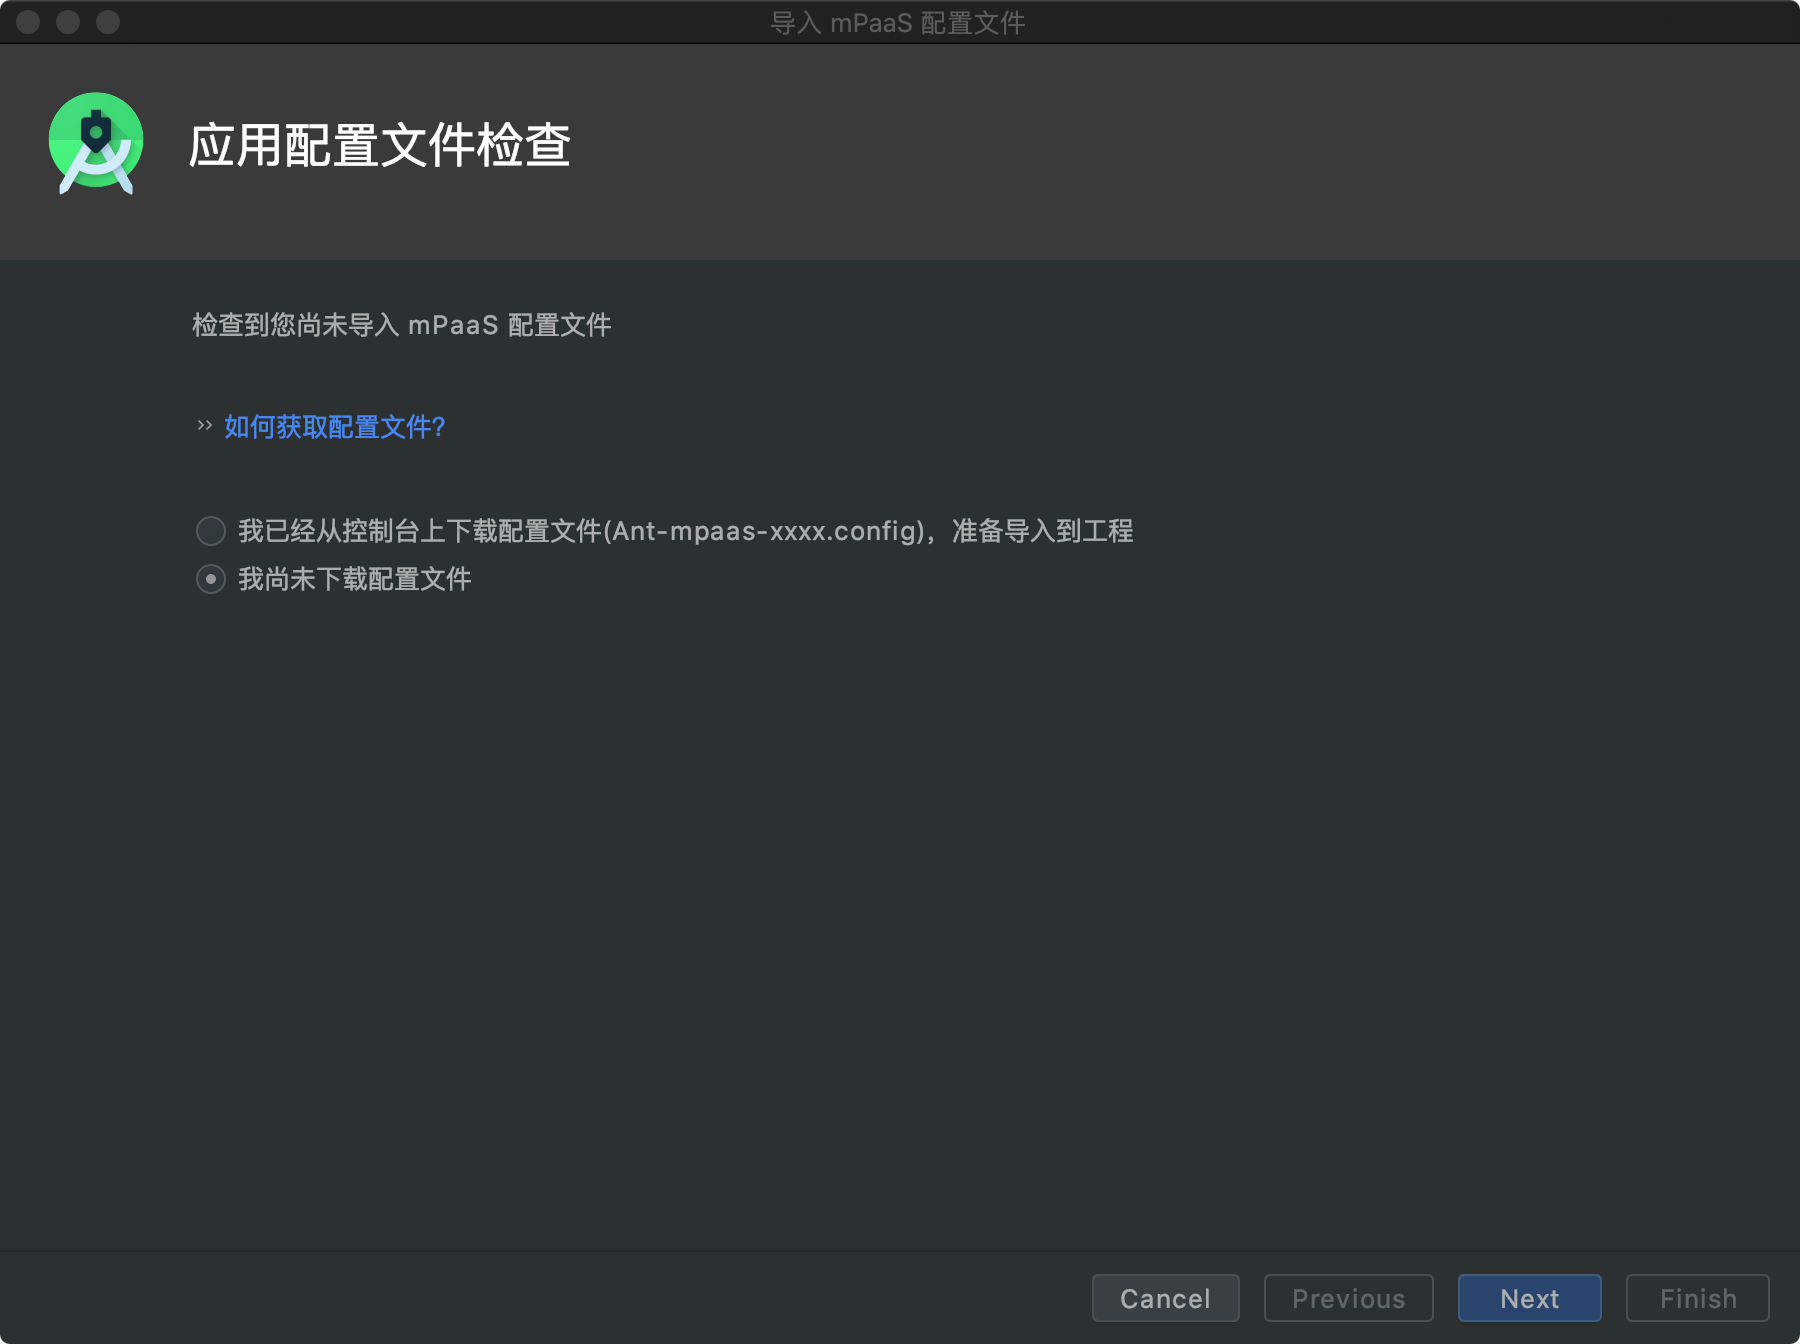The width and height of the screenshot is (1800, 1344).
Task: Maximize the dialog with the third title-bar button
Action: pyautogui.click(x=108, y=22)
